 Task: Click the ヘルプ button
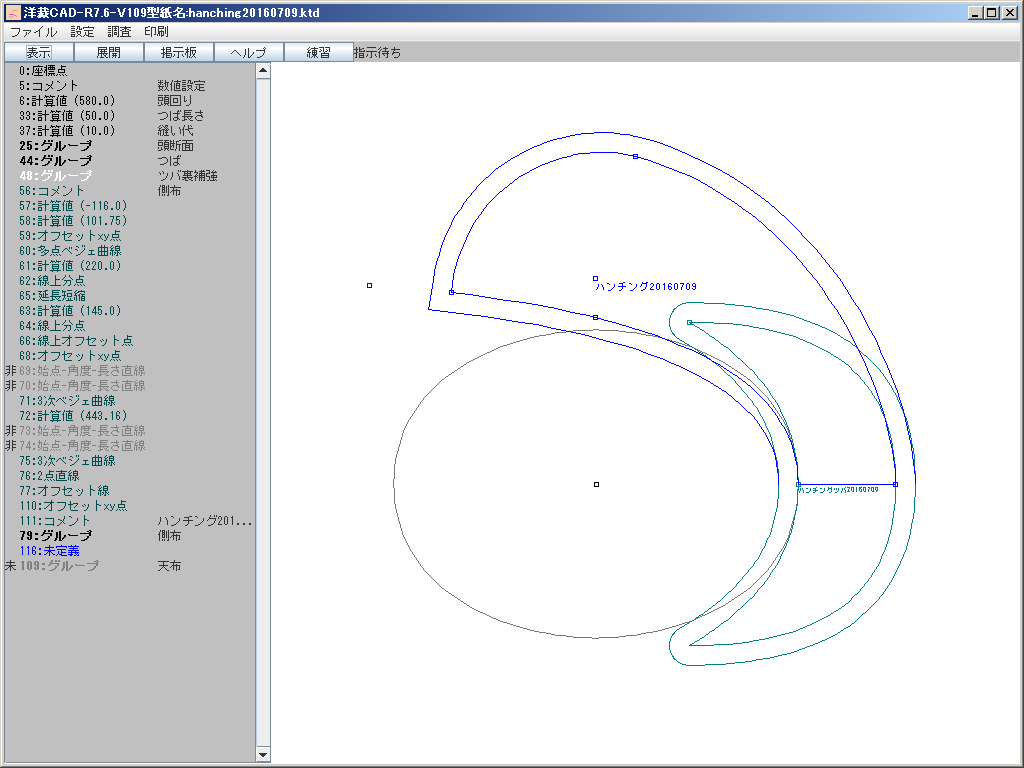[x=249, y=52]
